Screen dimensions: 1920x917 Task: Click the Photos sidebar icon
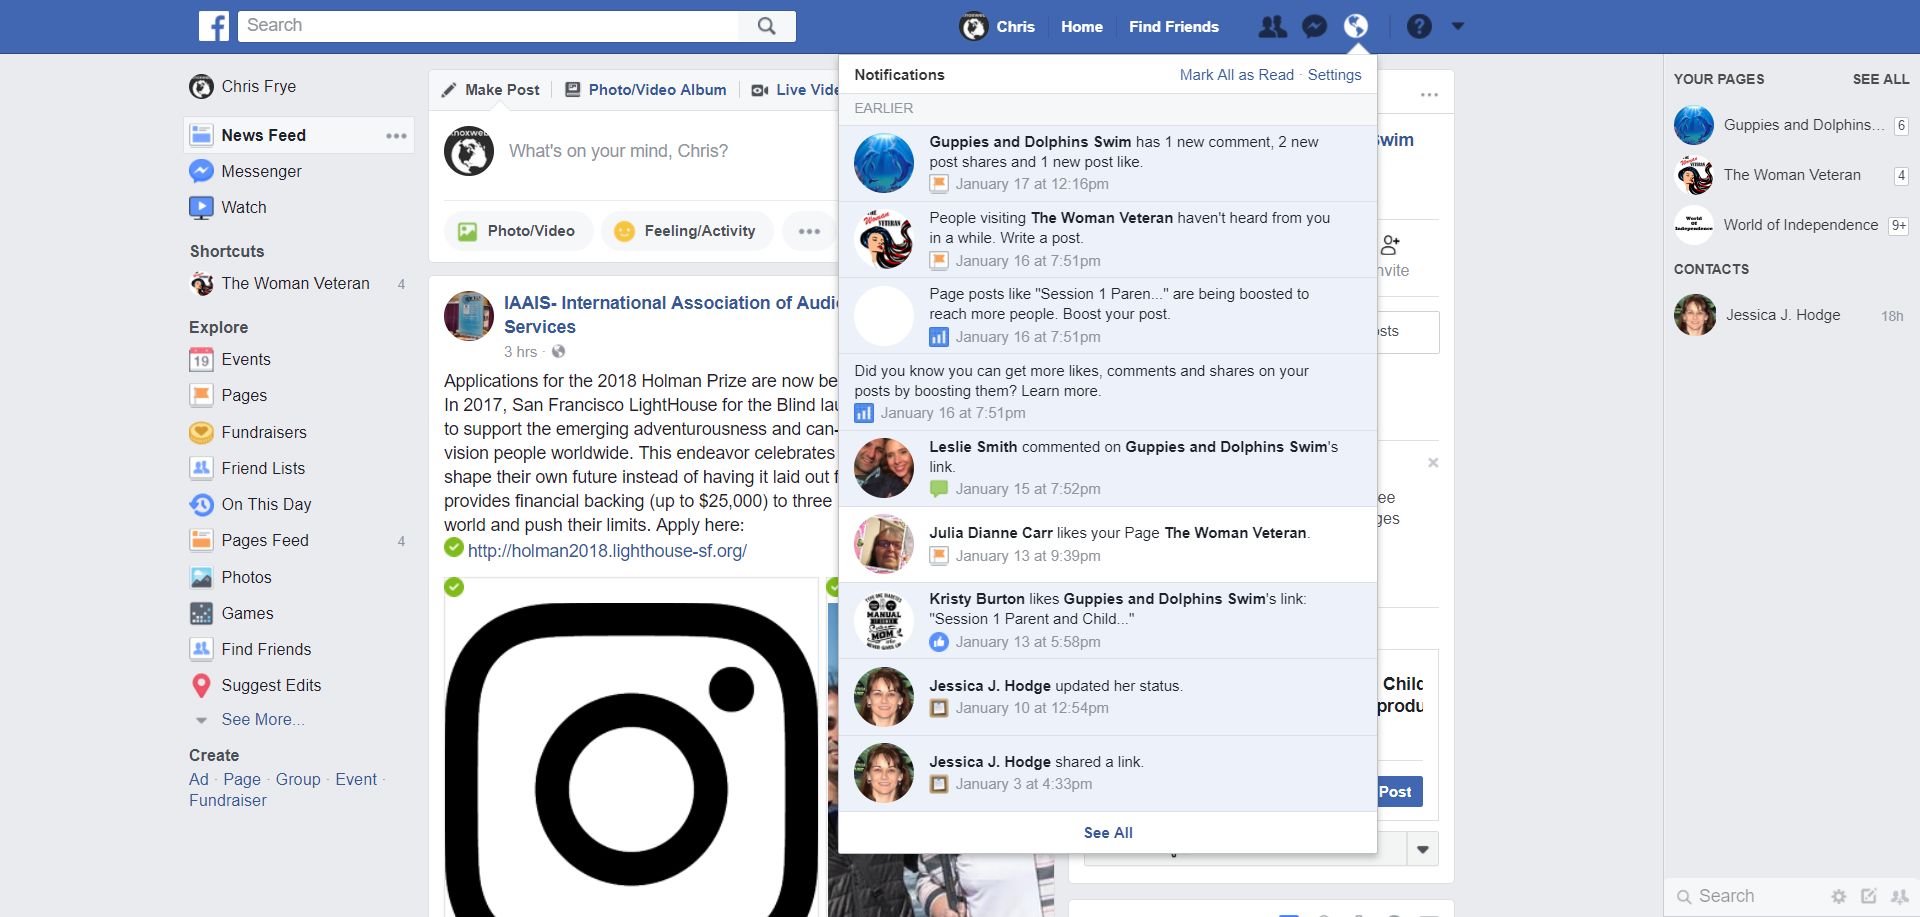tap(201, 577)
